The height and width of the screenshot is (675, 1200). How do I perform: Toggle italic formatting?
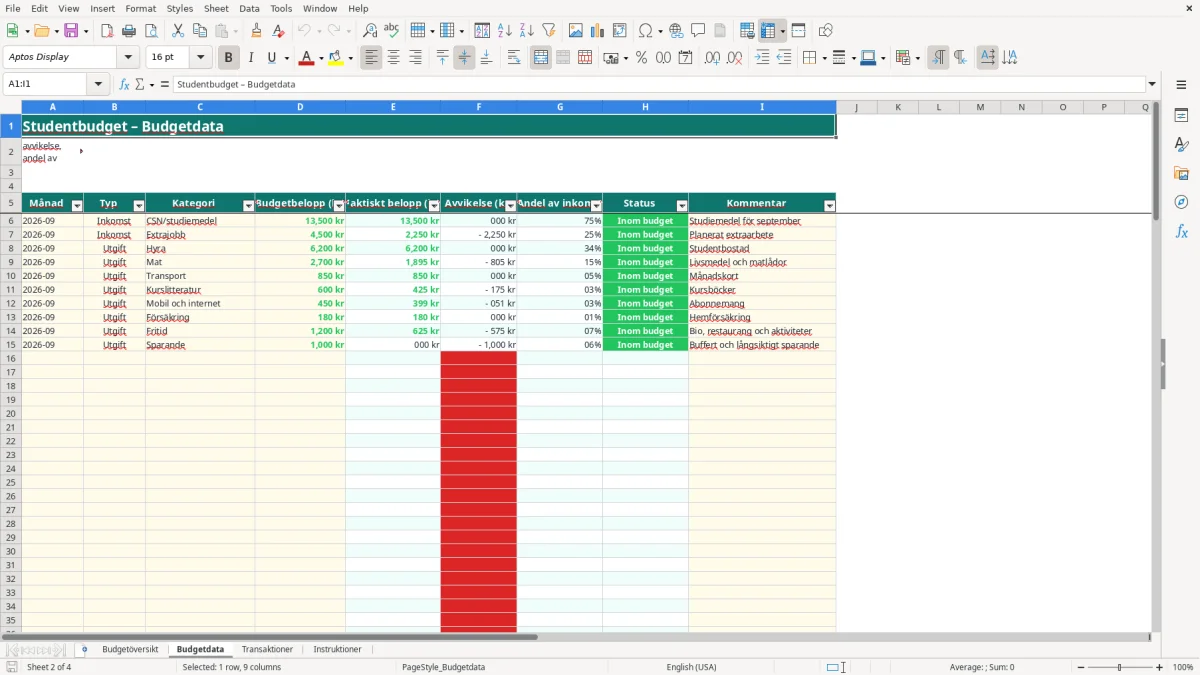click(251, 58)
